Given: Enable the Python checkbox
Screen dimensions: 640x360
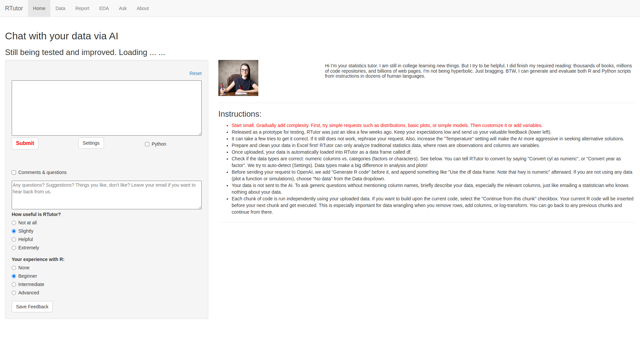Looking at the screenshot, I should [147, 144].
